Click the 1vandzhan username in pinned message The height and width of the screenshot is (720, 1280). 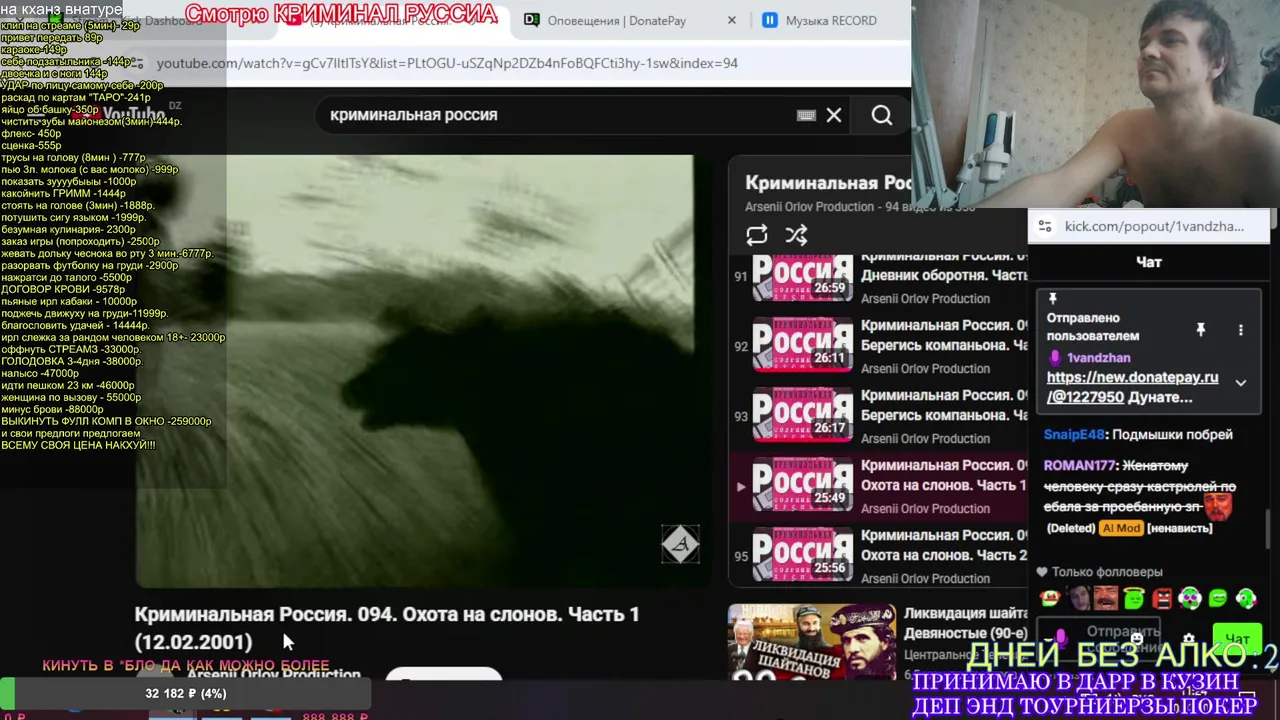click(x=1098, y=357)
